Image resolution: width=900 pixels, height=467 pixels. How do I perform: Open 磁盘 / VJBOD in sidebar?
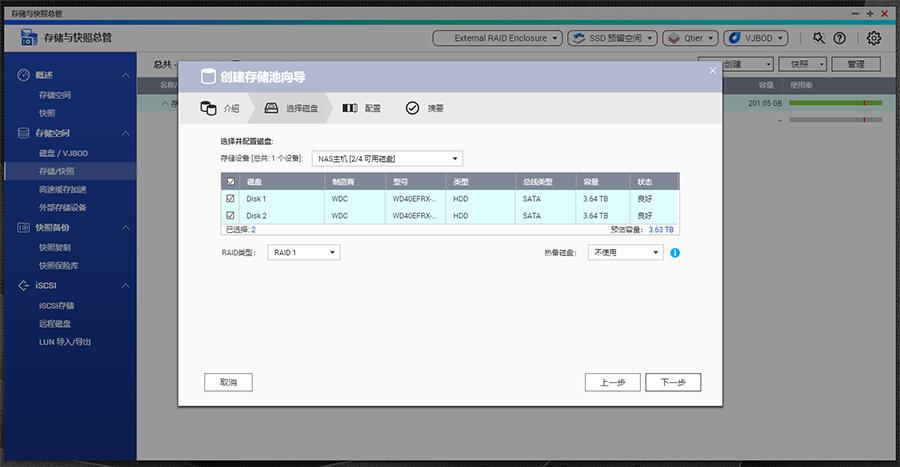coord(63,153)
